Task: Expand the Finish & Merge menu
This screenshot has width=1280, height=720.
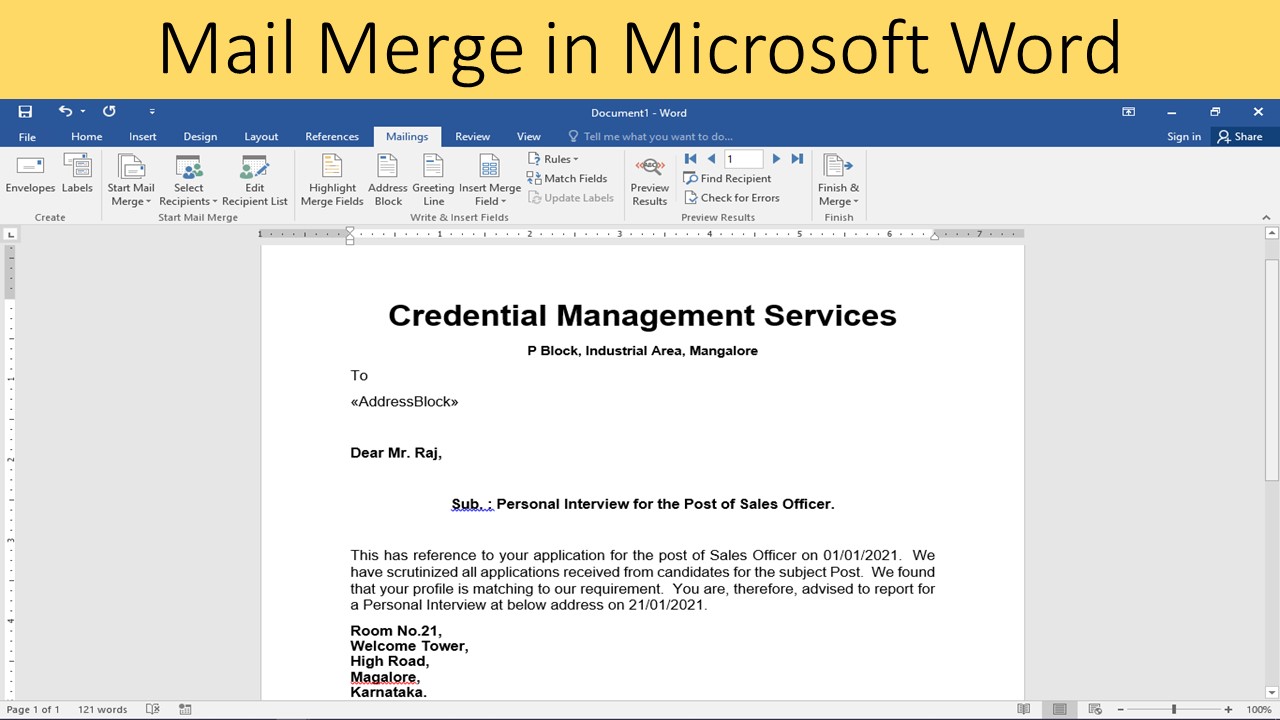Action: click(x=838, y=178)
